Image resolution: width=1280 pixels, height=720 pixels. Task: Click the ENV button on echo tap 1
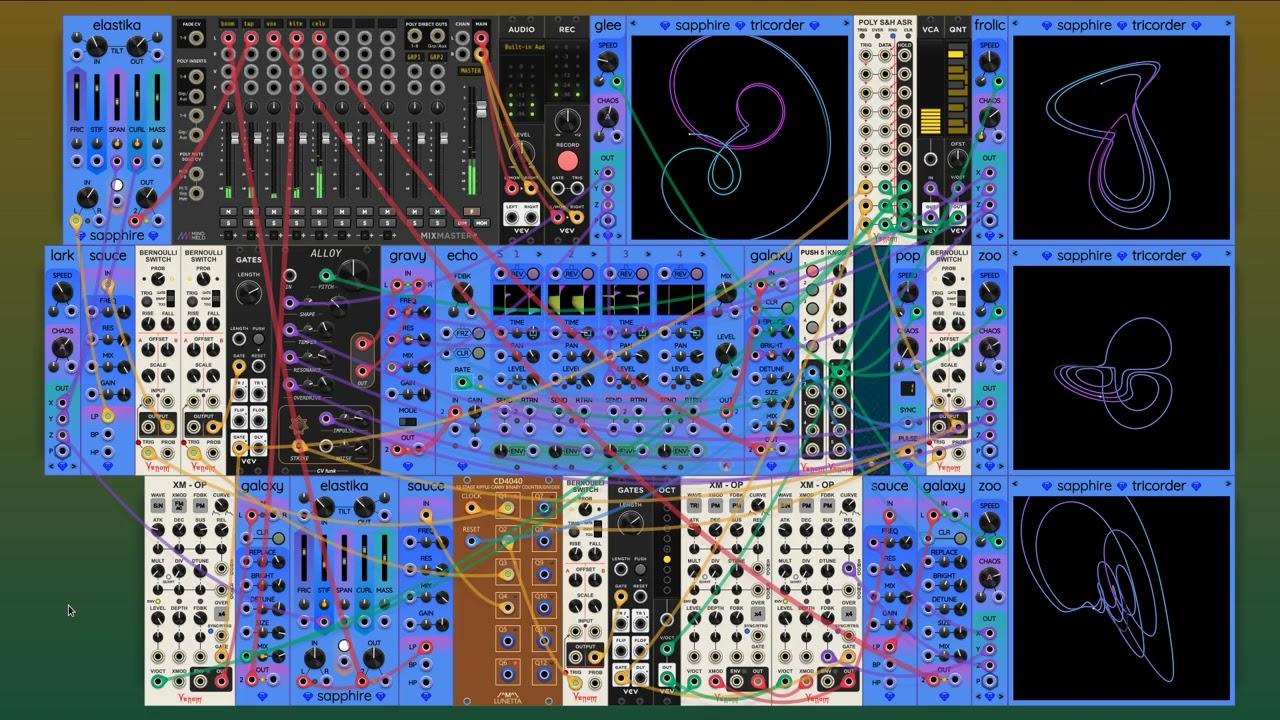[516, 452]
